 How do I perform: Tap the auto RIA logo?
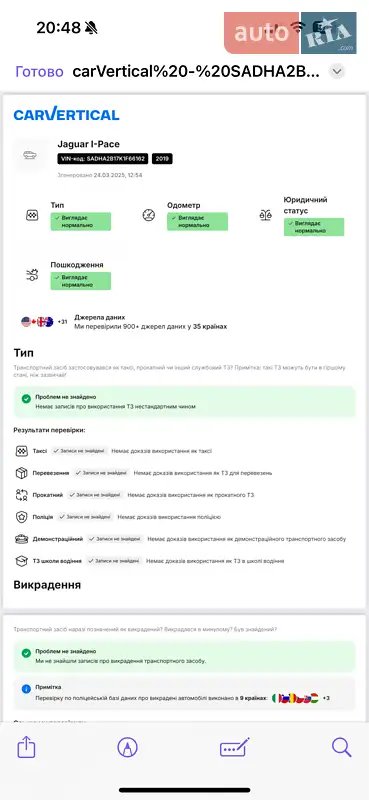pos(290,33)
